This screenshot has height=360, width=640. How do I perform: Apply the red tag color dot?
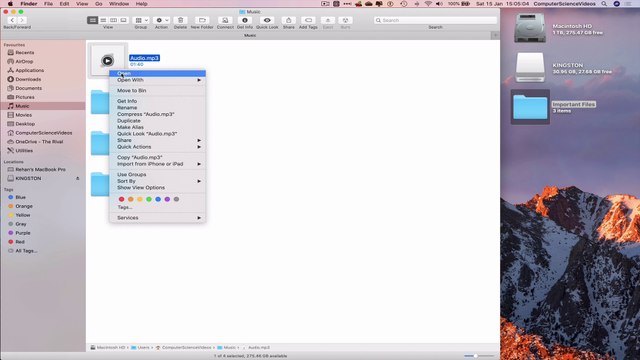(x=122, y=199)
